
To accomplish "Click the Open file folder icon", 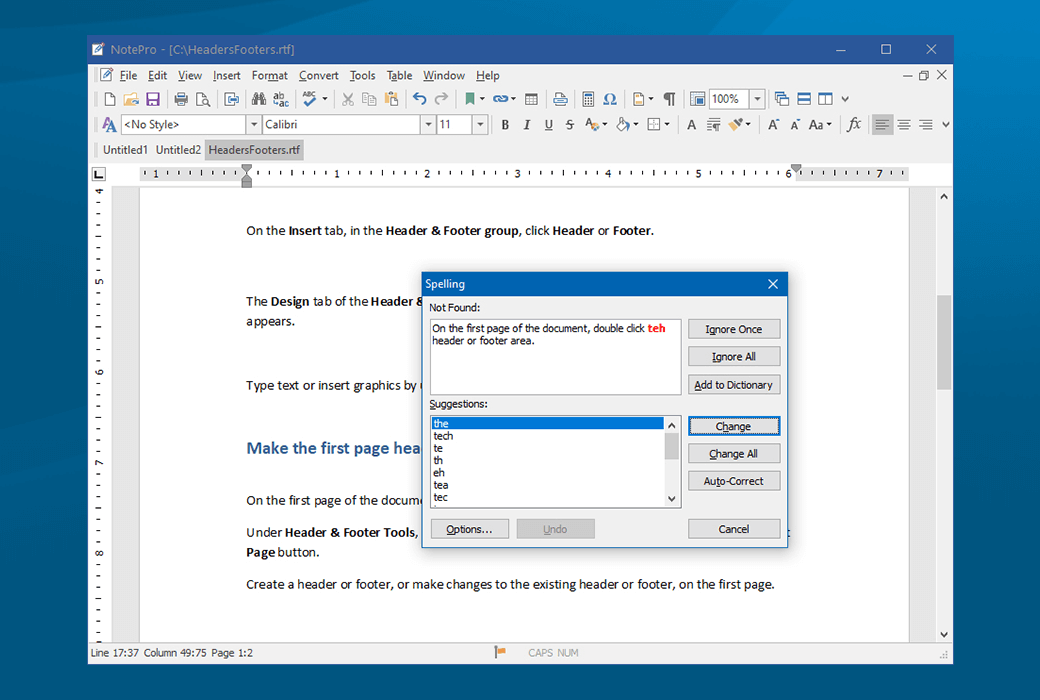I will point(131,100).
